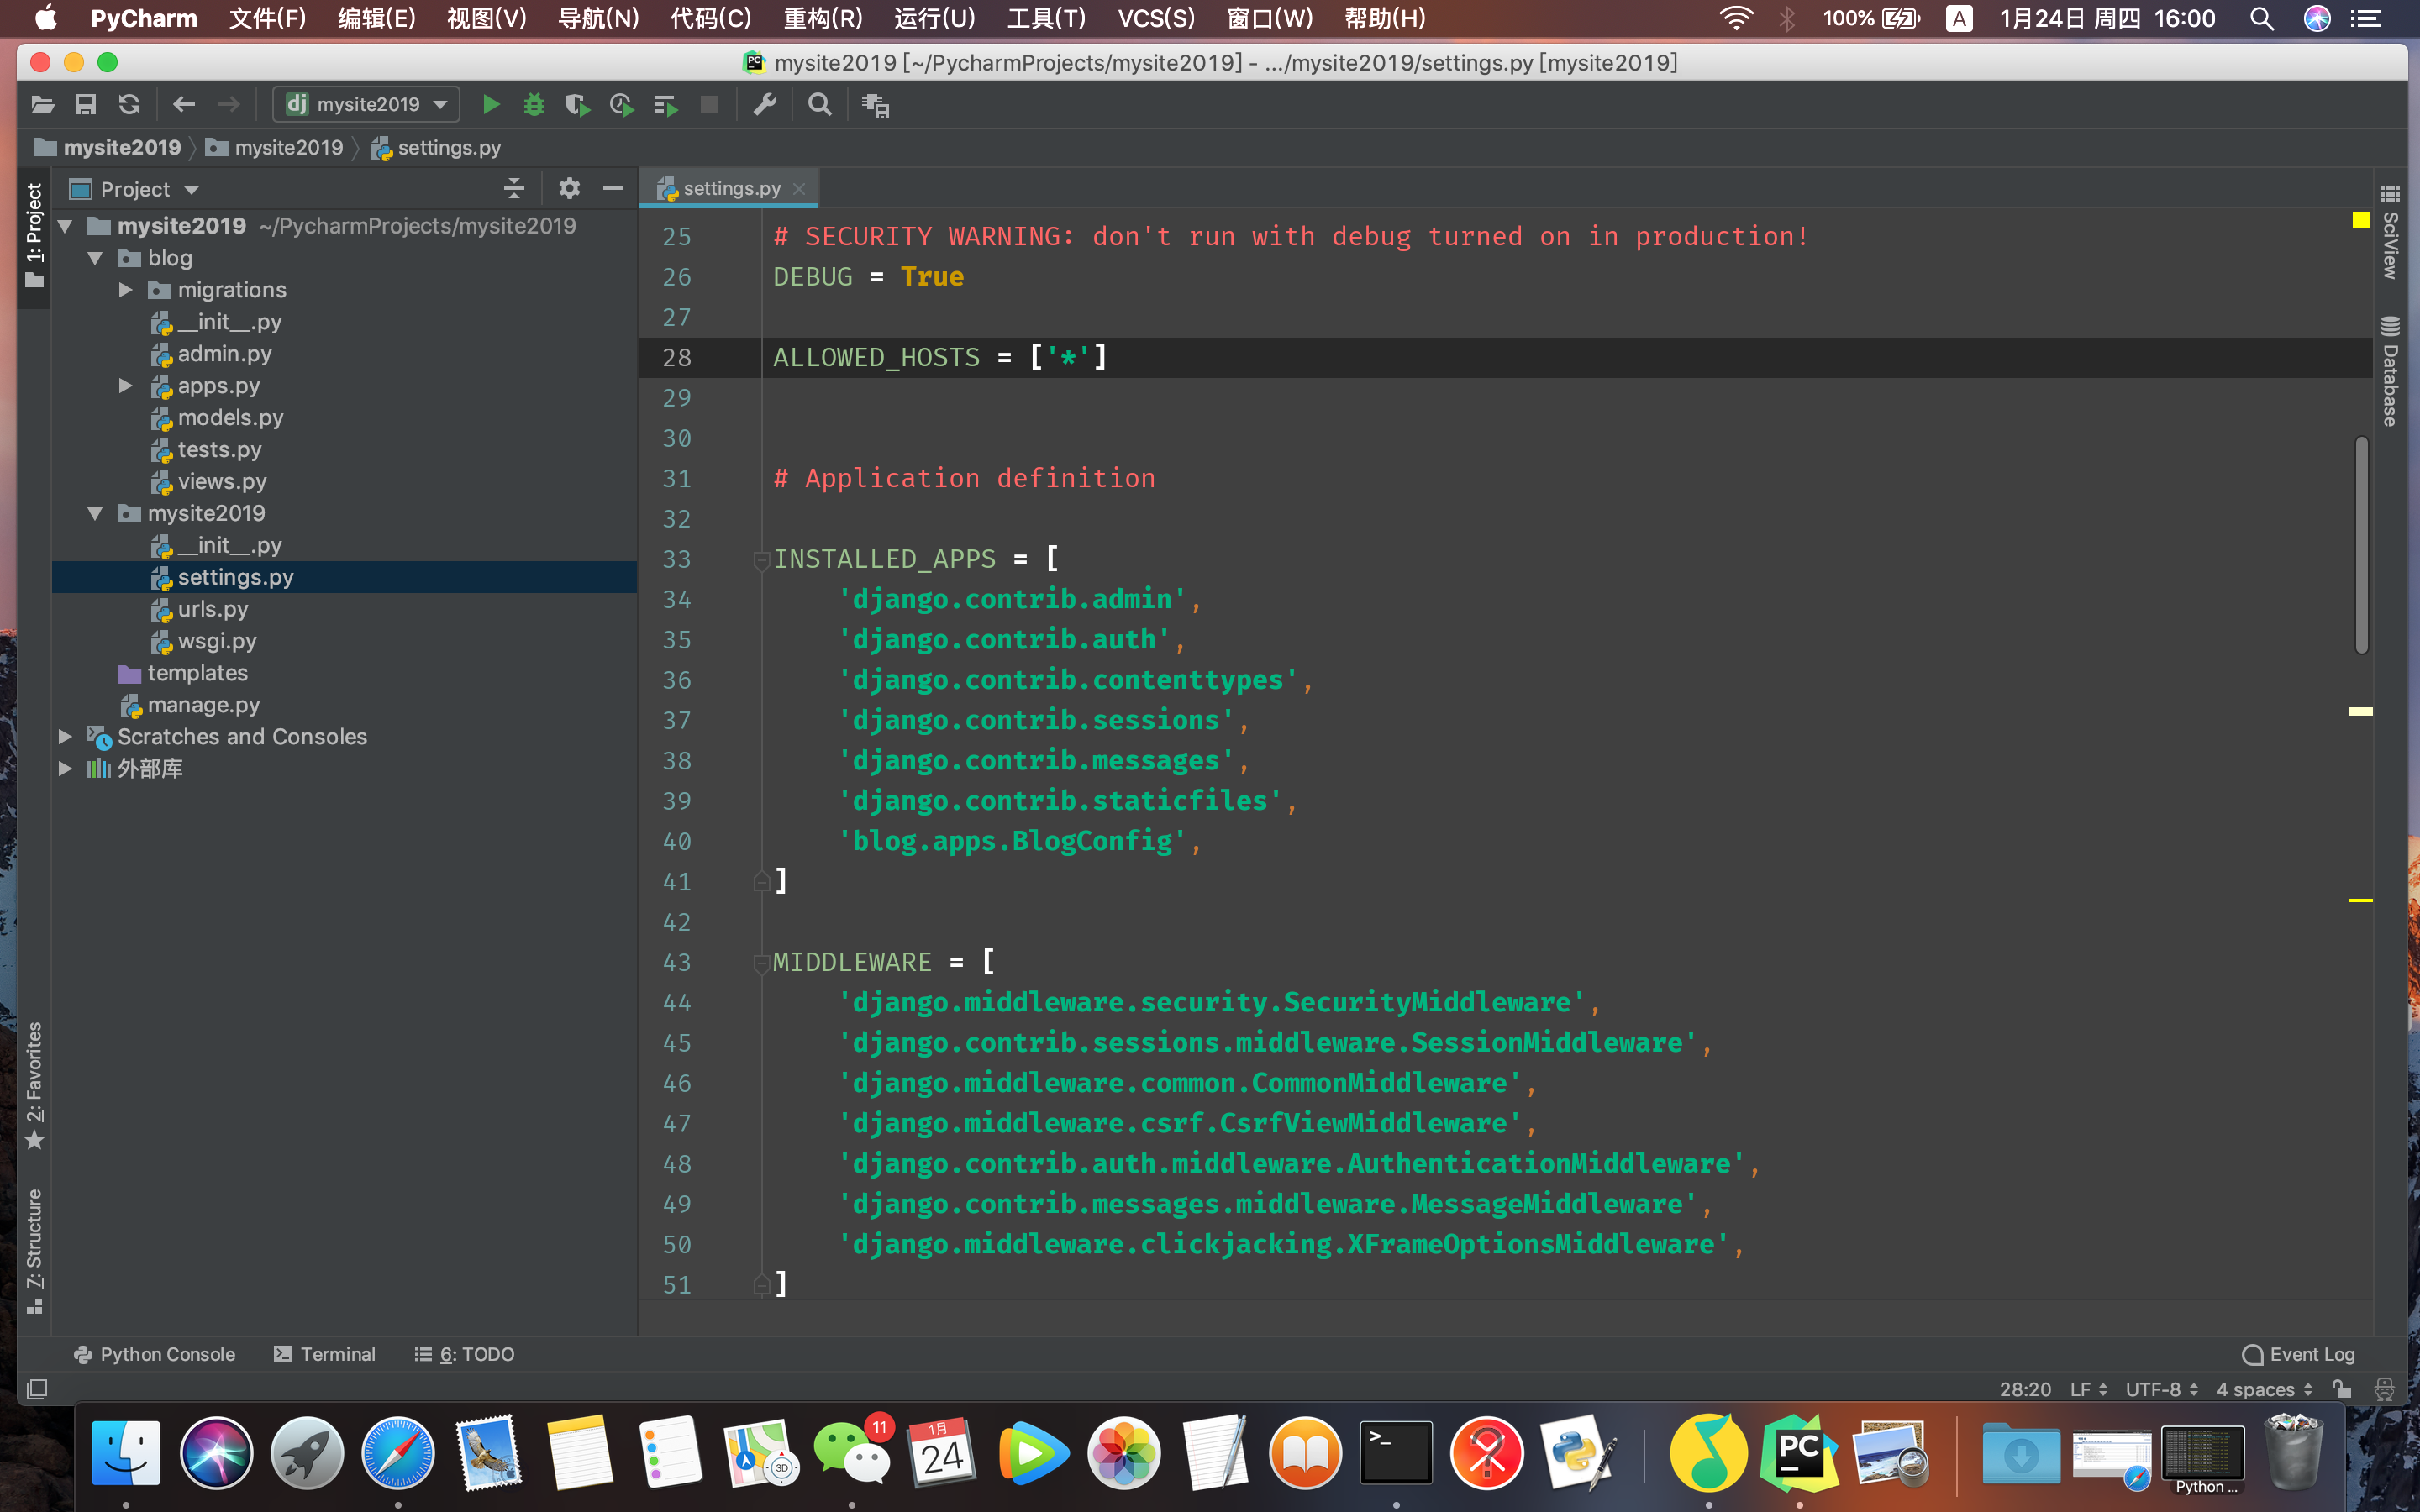Viewport: 2420px width, 1512px height.
Task: Toggle the SciView side panel
Action: [2390, 232]
